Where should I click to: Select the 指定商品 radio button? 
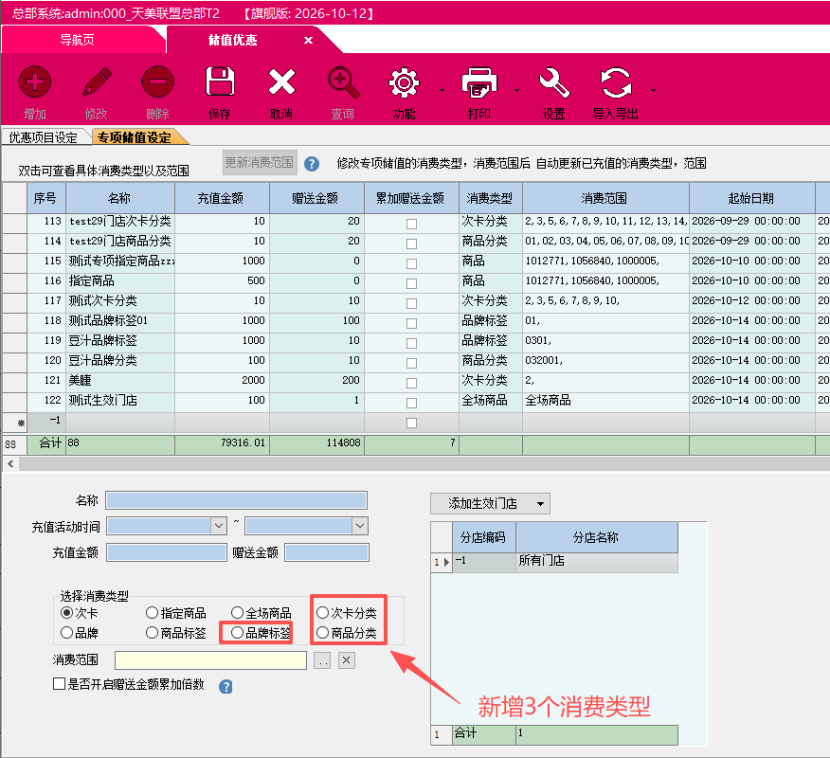pyautogui.click(x=152, y=613)
